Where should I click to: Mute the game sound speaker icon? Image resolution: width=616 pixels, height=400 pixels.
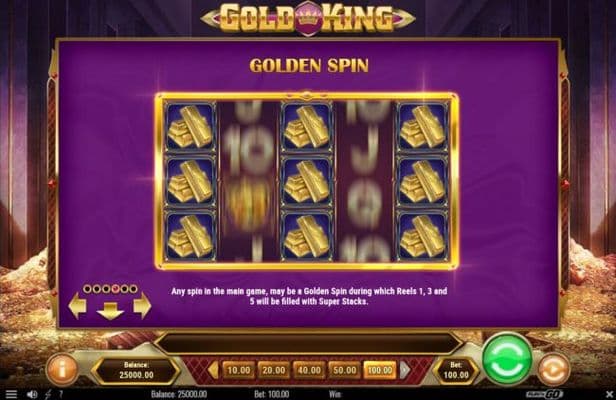tap(33, 394)
